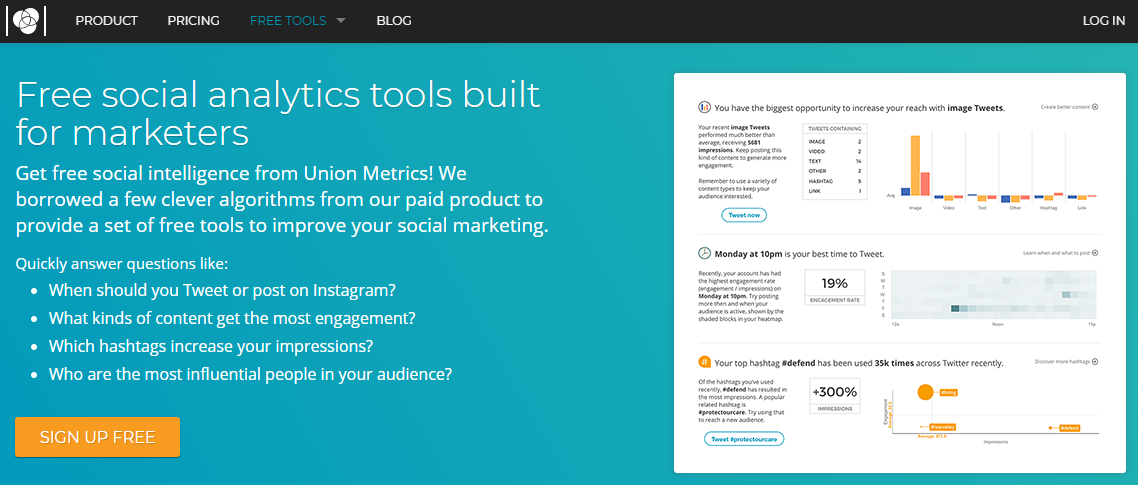The width and height of the screenshot is (1138, 485).
Task: Click the bullet about content engagement
Action: [x=232, y=318]
